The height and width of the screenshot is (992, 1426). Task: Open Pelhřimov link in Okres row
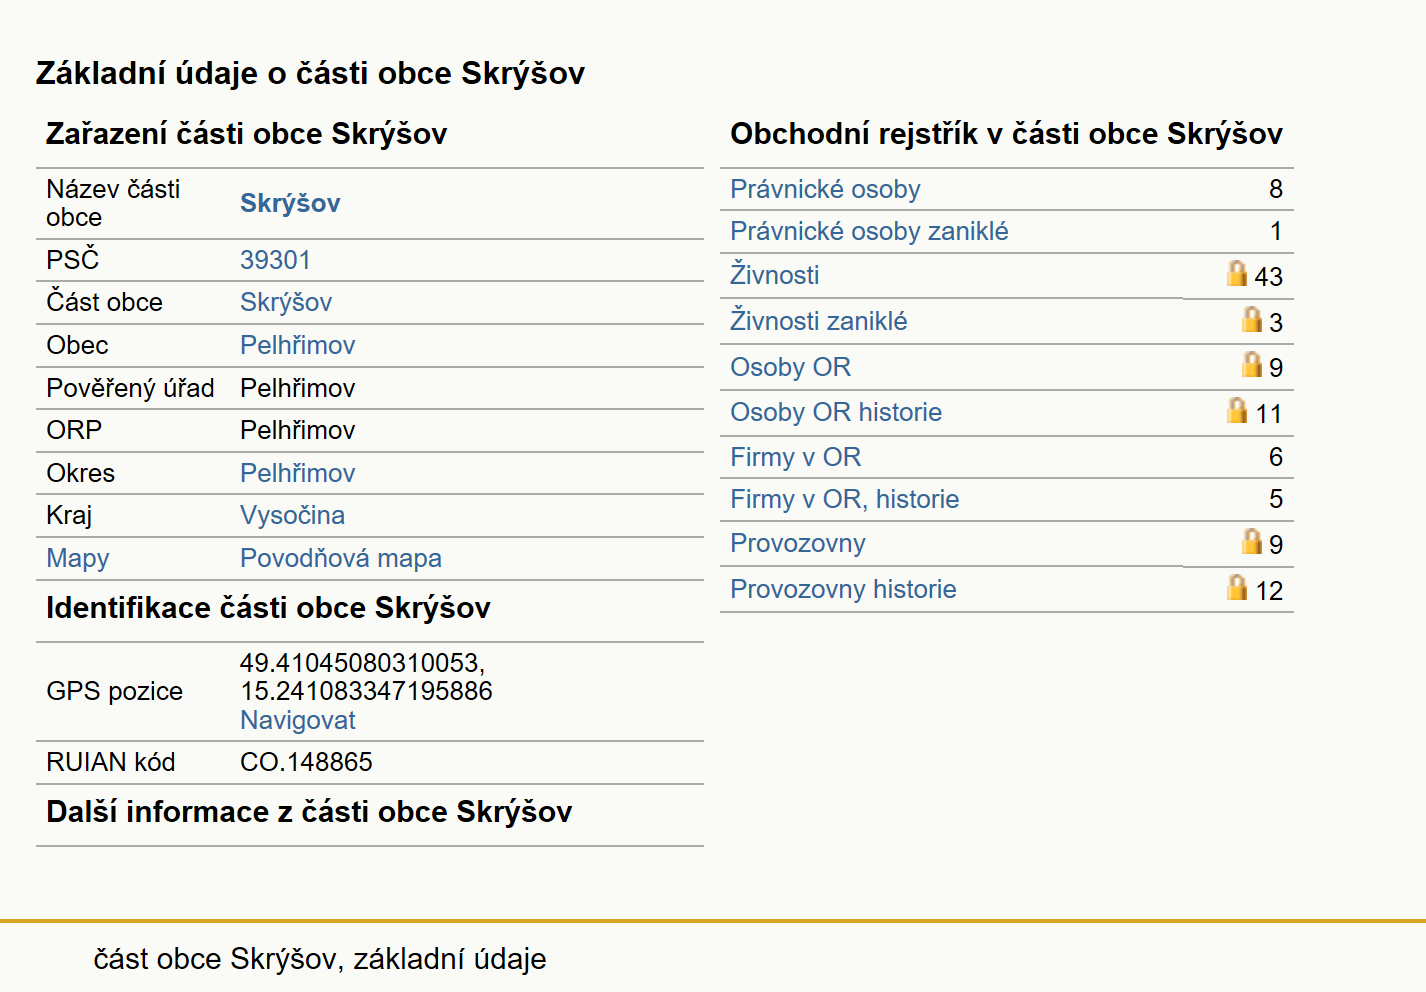pyautogui.click(x=297, y=473)
